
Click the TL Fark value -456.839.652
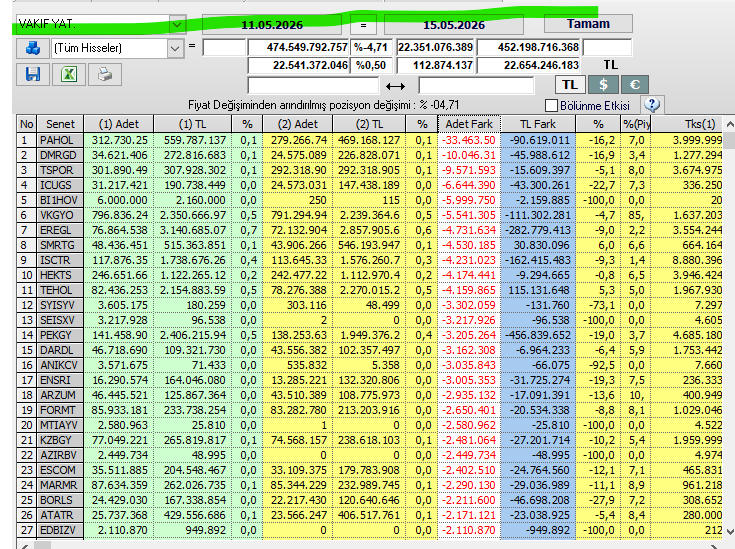[538, 335]
